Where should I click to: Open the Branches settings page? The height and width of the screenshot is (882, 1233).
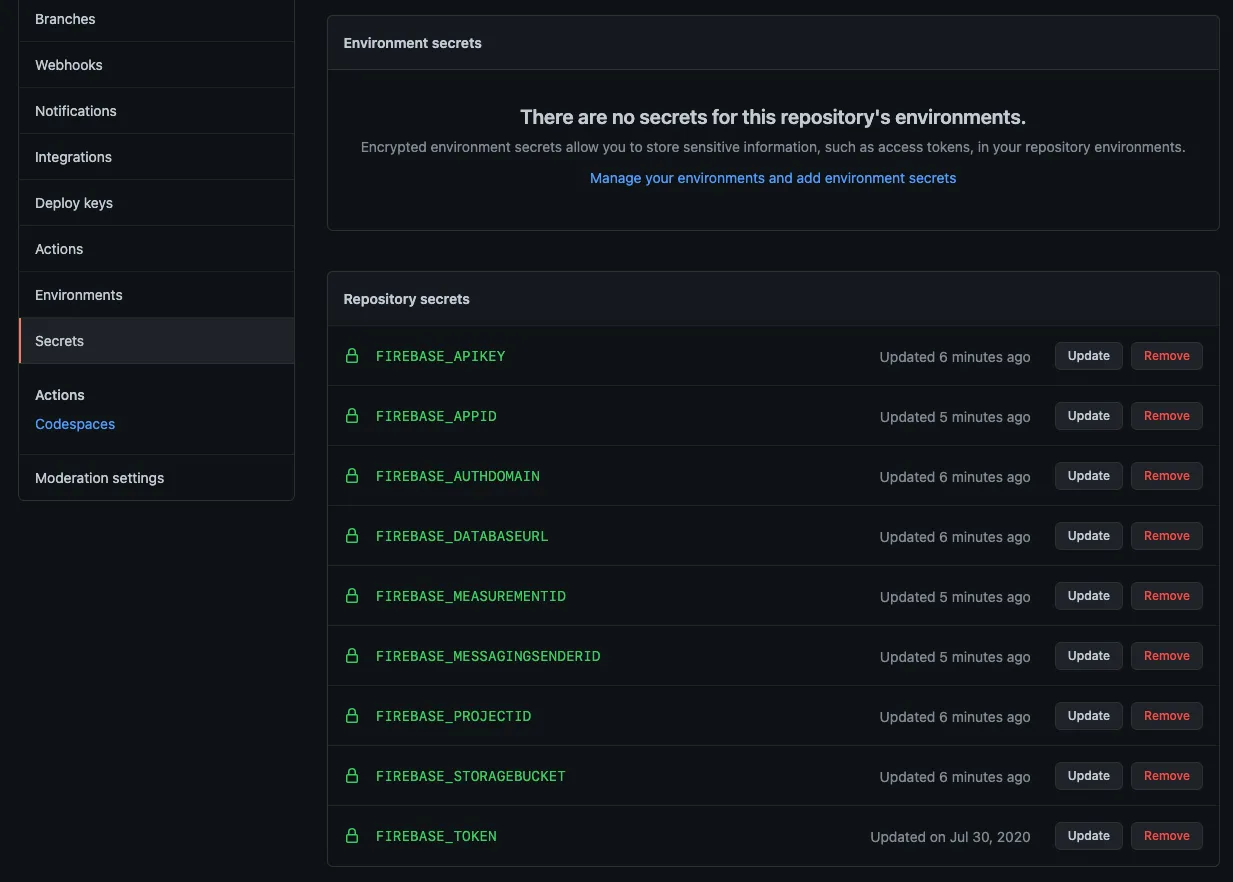click(x=65, y=19)
